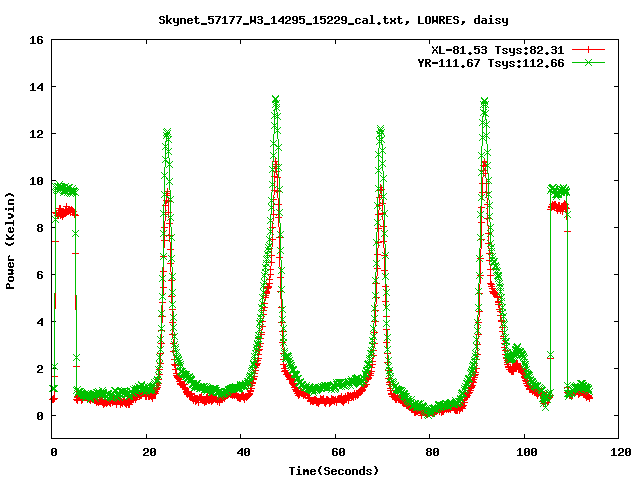Click the 0 tick label on x-axis
Viewport: 640px width, 480px height.
point(52,452)
